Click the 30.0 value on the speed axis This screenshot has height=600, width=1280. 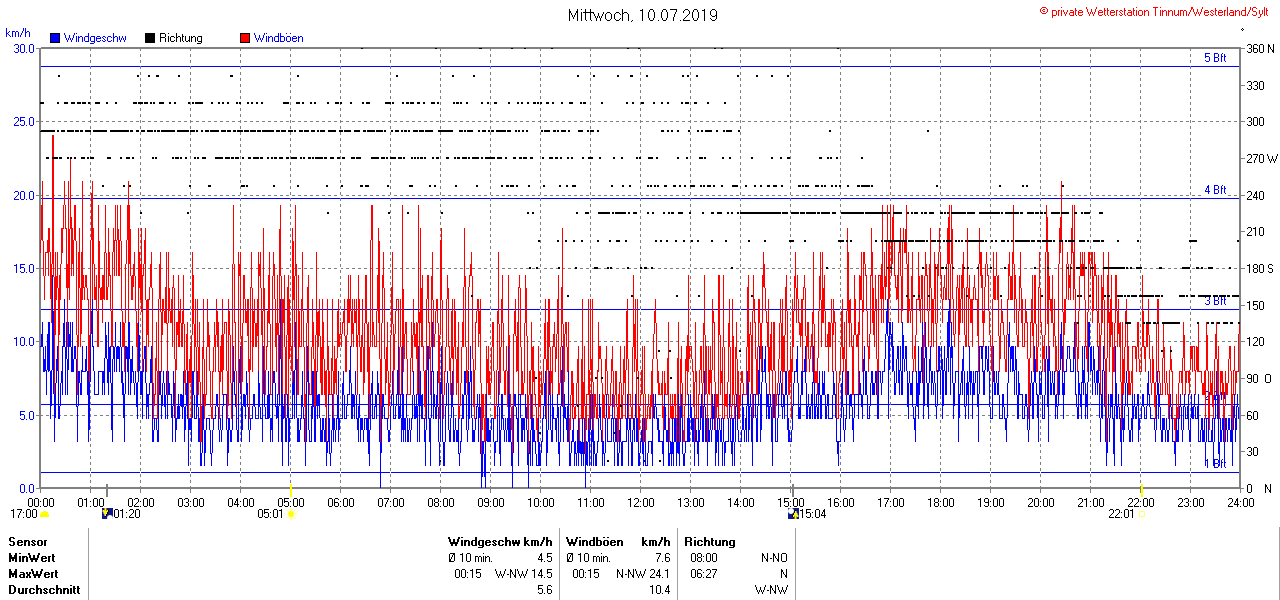[23, 48]
